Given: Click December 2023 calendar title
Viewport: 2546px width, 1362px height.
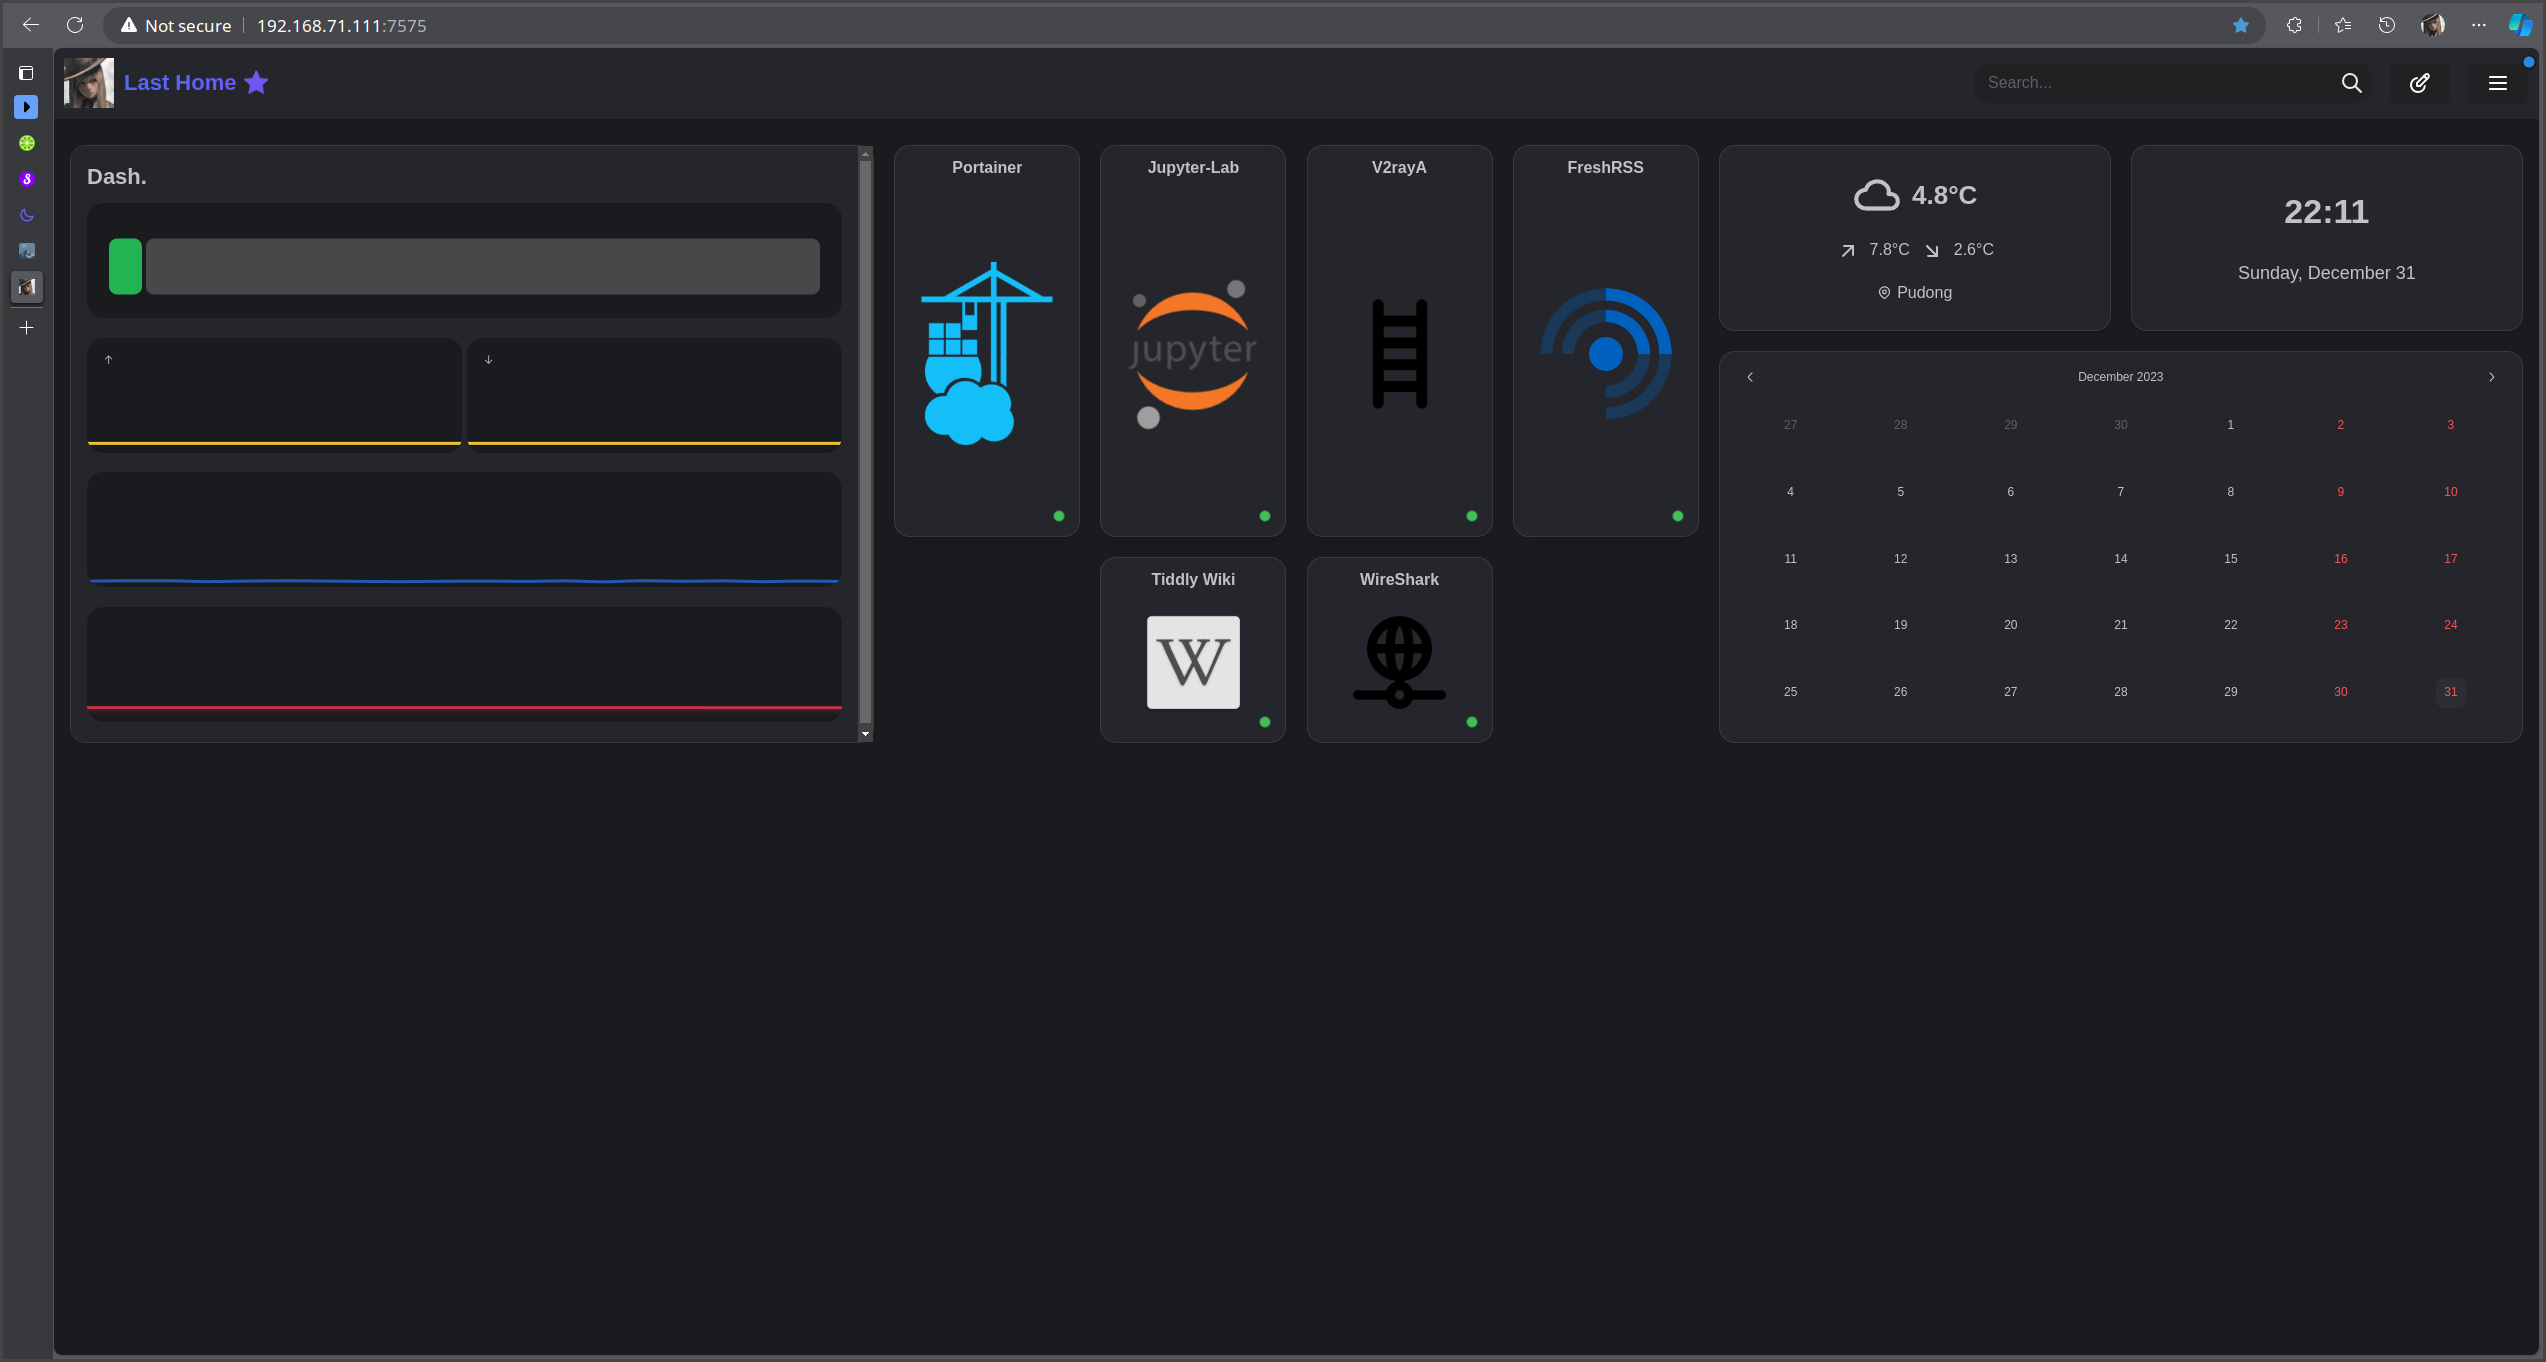Looking at the screenshot, I should [2120, 377].
